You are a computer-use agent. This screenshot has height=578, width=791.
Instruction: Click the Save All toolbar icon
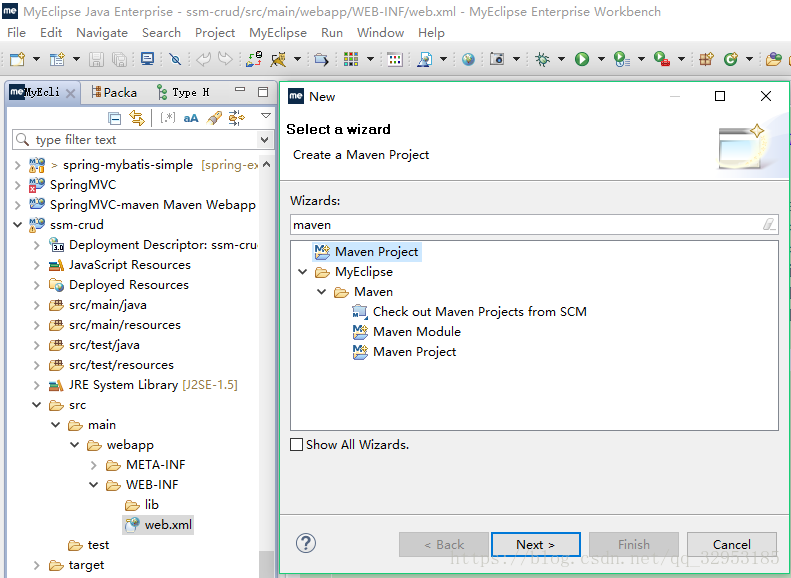pyautogui.click(x=120, y=59)
